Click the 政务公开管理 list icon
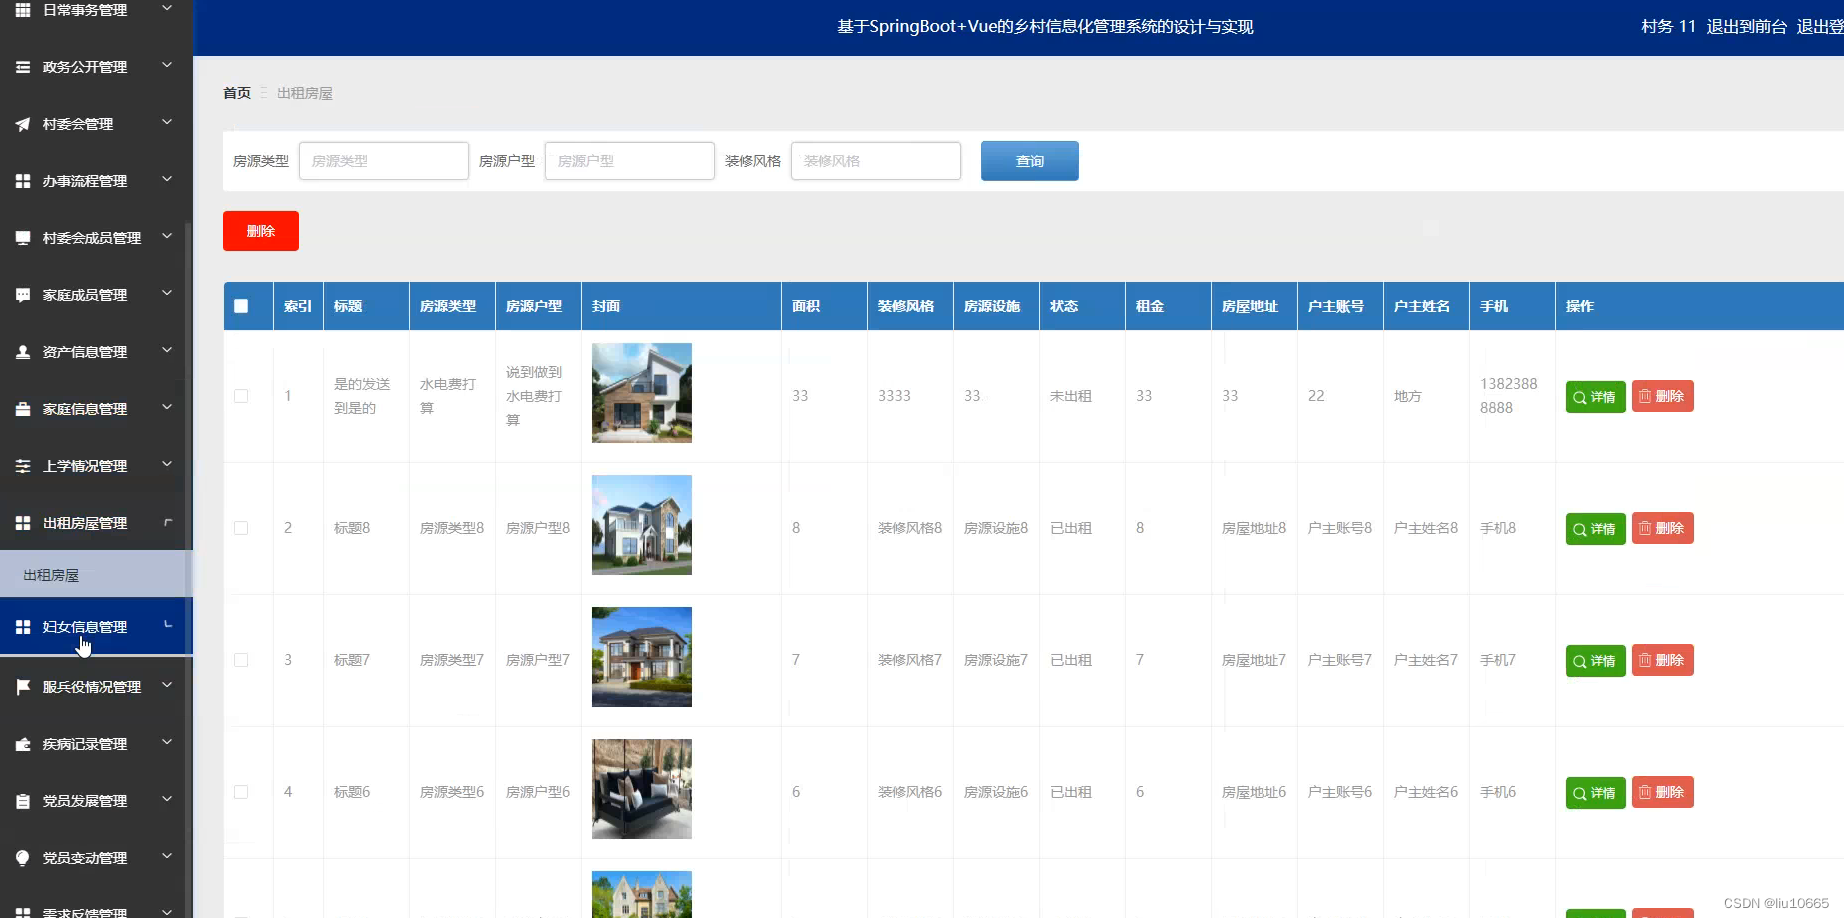Screen dimensions: 1844x918 tap(23, 66)
